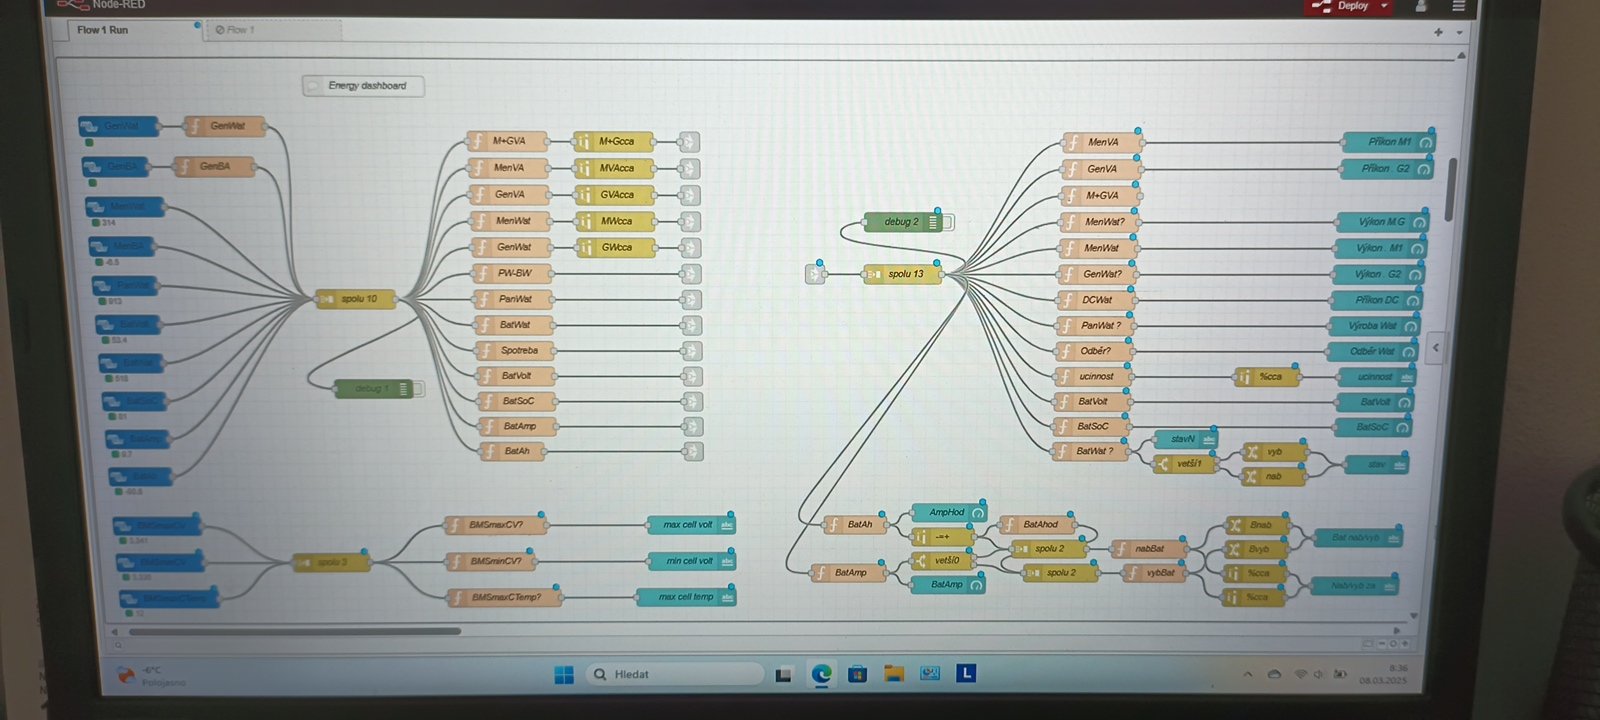Select the BatAhod function node
1600x720 pixels.
point(1036,525)
